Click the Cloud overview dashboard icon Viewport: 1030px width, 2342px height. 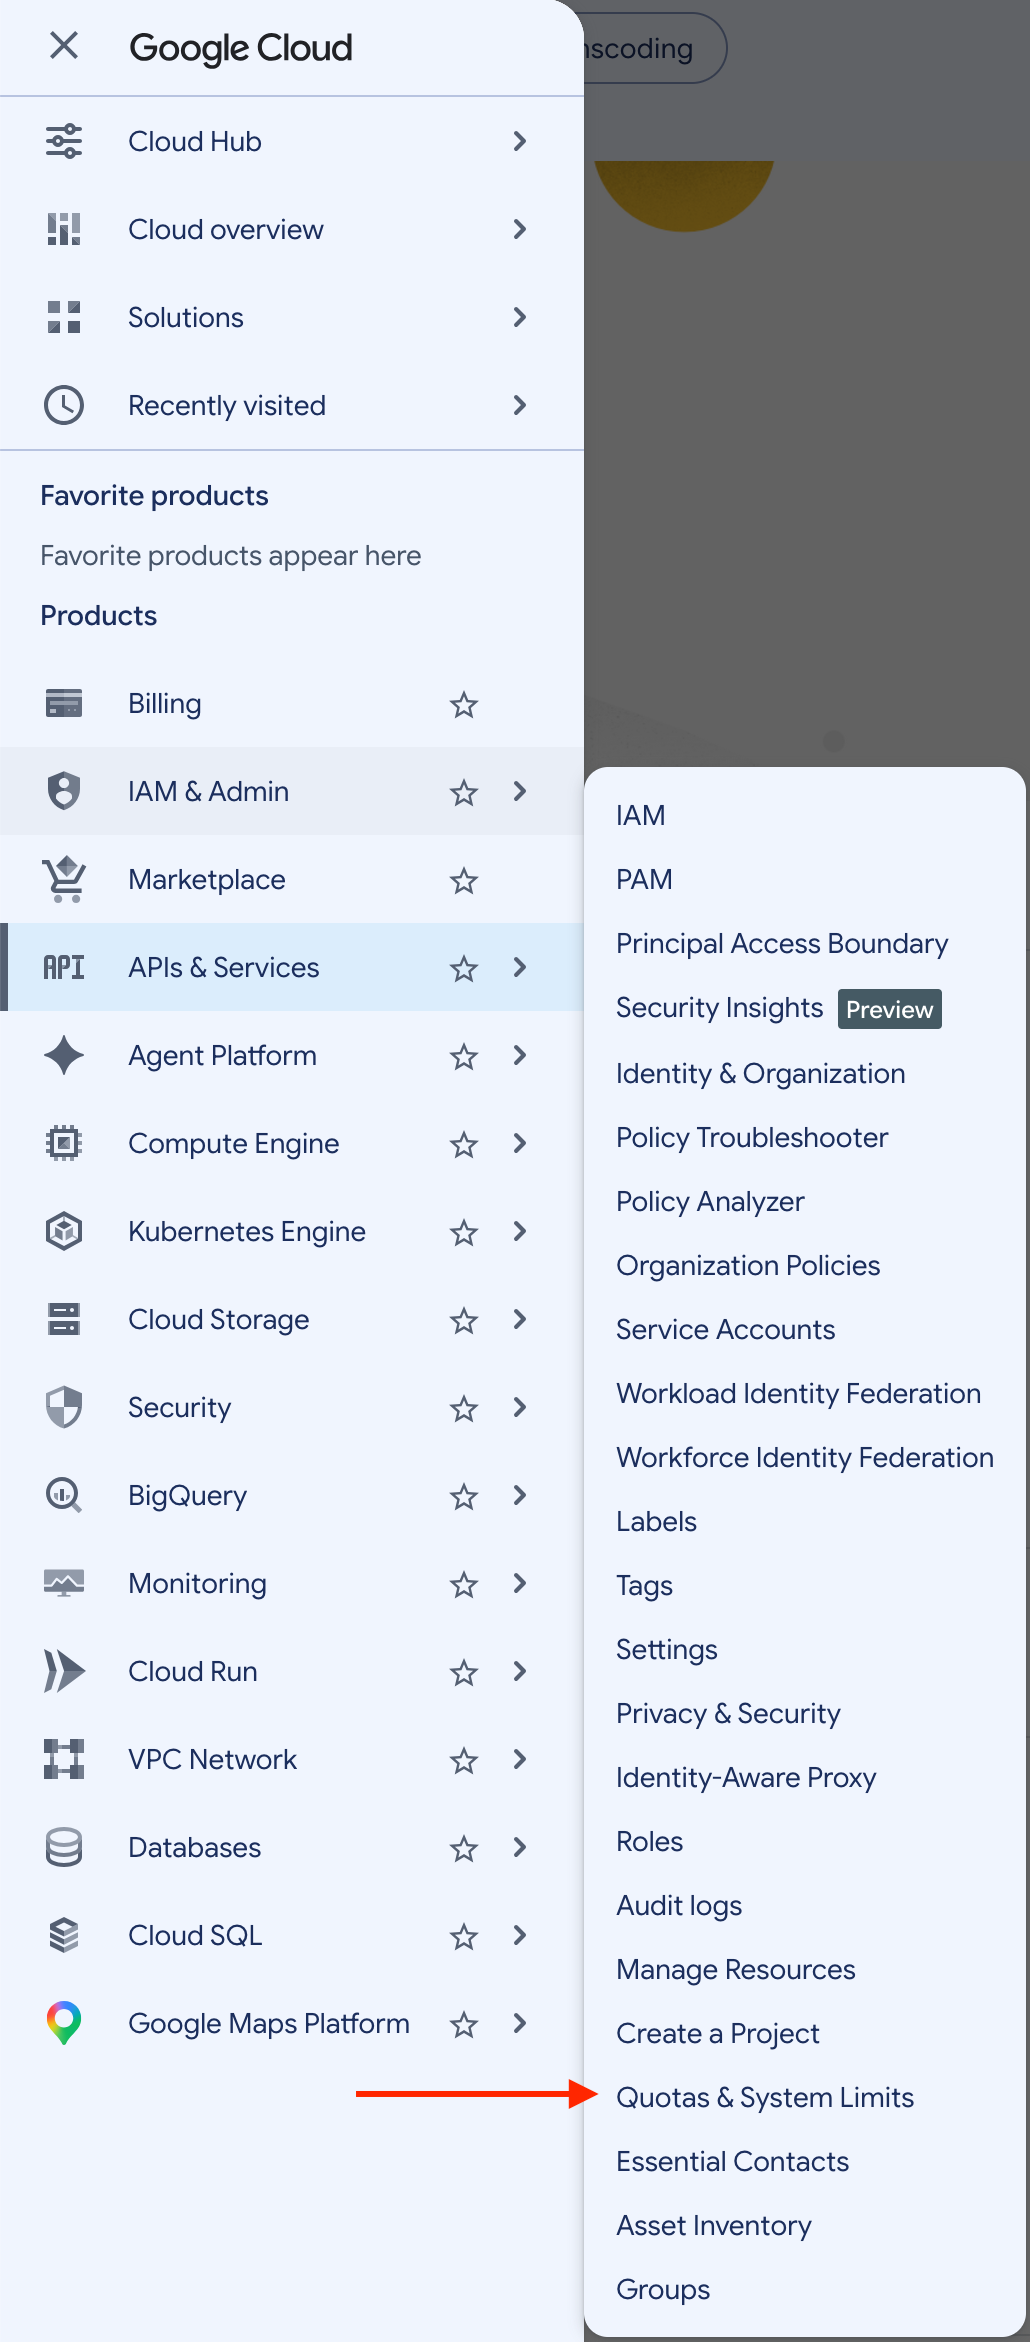coord(64,229)
